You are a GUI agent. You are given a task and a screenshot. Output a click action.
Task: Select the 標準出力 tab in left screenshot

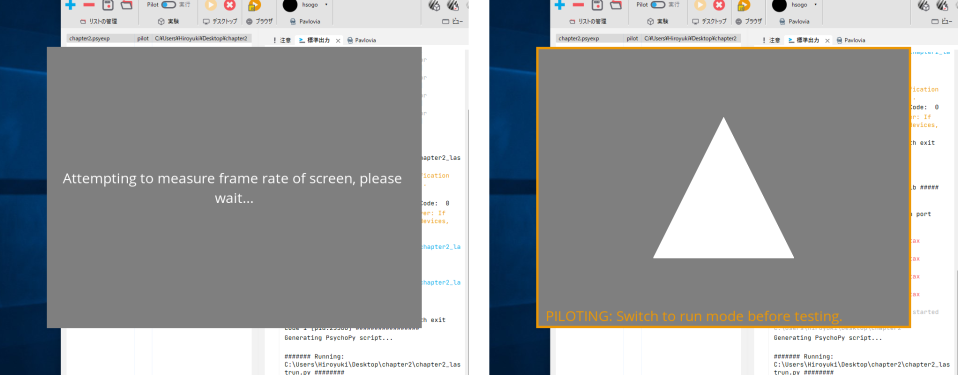click(315, 40)
